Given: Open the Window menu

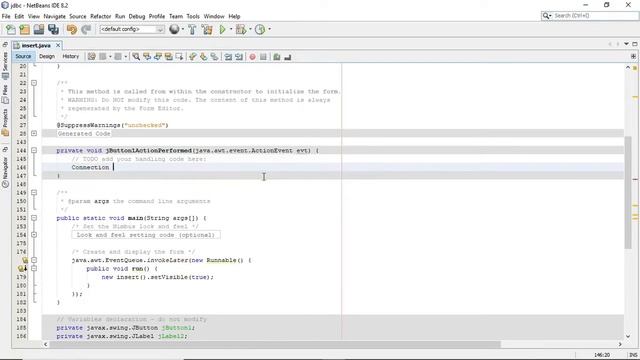Looking at the screenshot, I should point(214,16).
